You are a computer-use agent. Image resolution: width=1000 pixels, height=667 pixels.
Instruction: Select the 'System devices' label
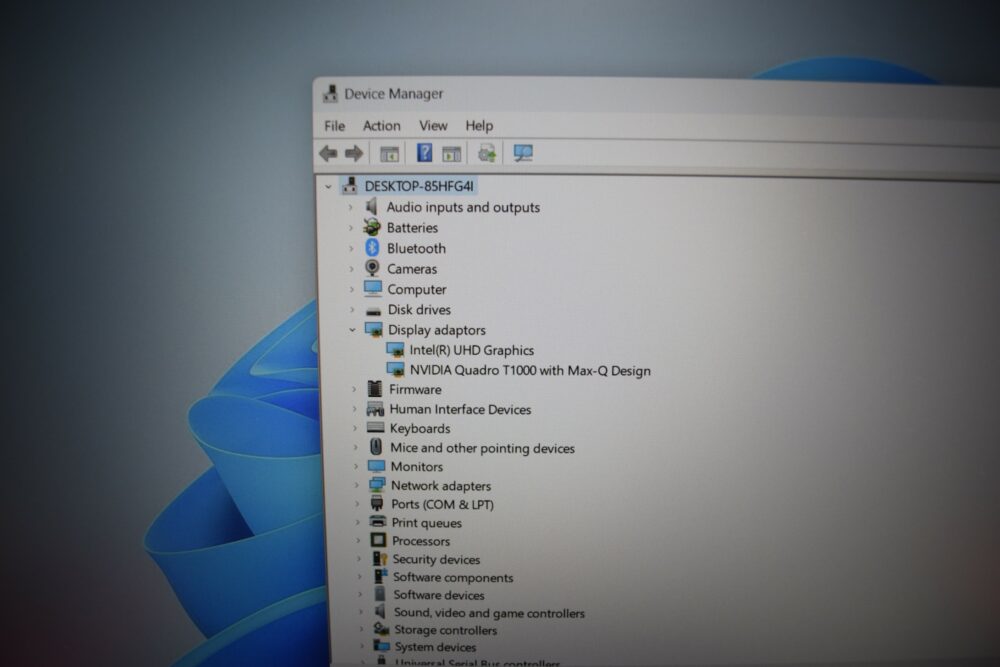pyautogui.click(x=435, y=647)
